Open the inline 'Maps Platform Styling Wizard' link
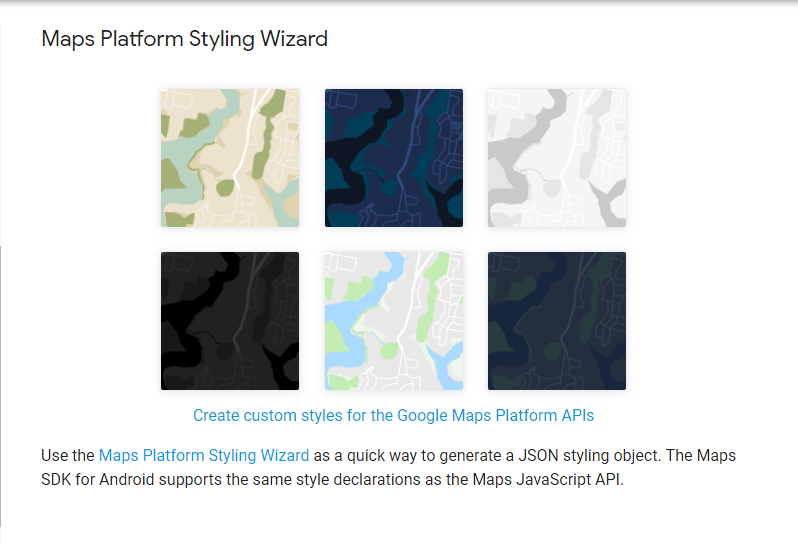 204,455
